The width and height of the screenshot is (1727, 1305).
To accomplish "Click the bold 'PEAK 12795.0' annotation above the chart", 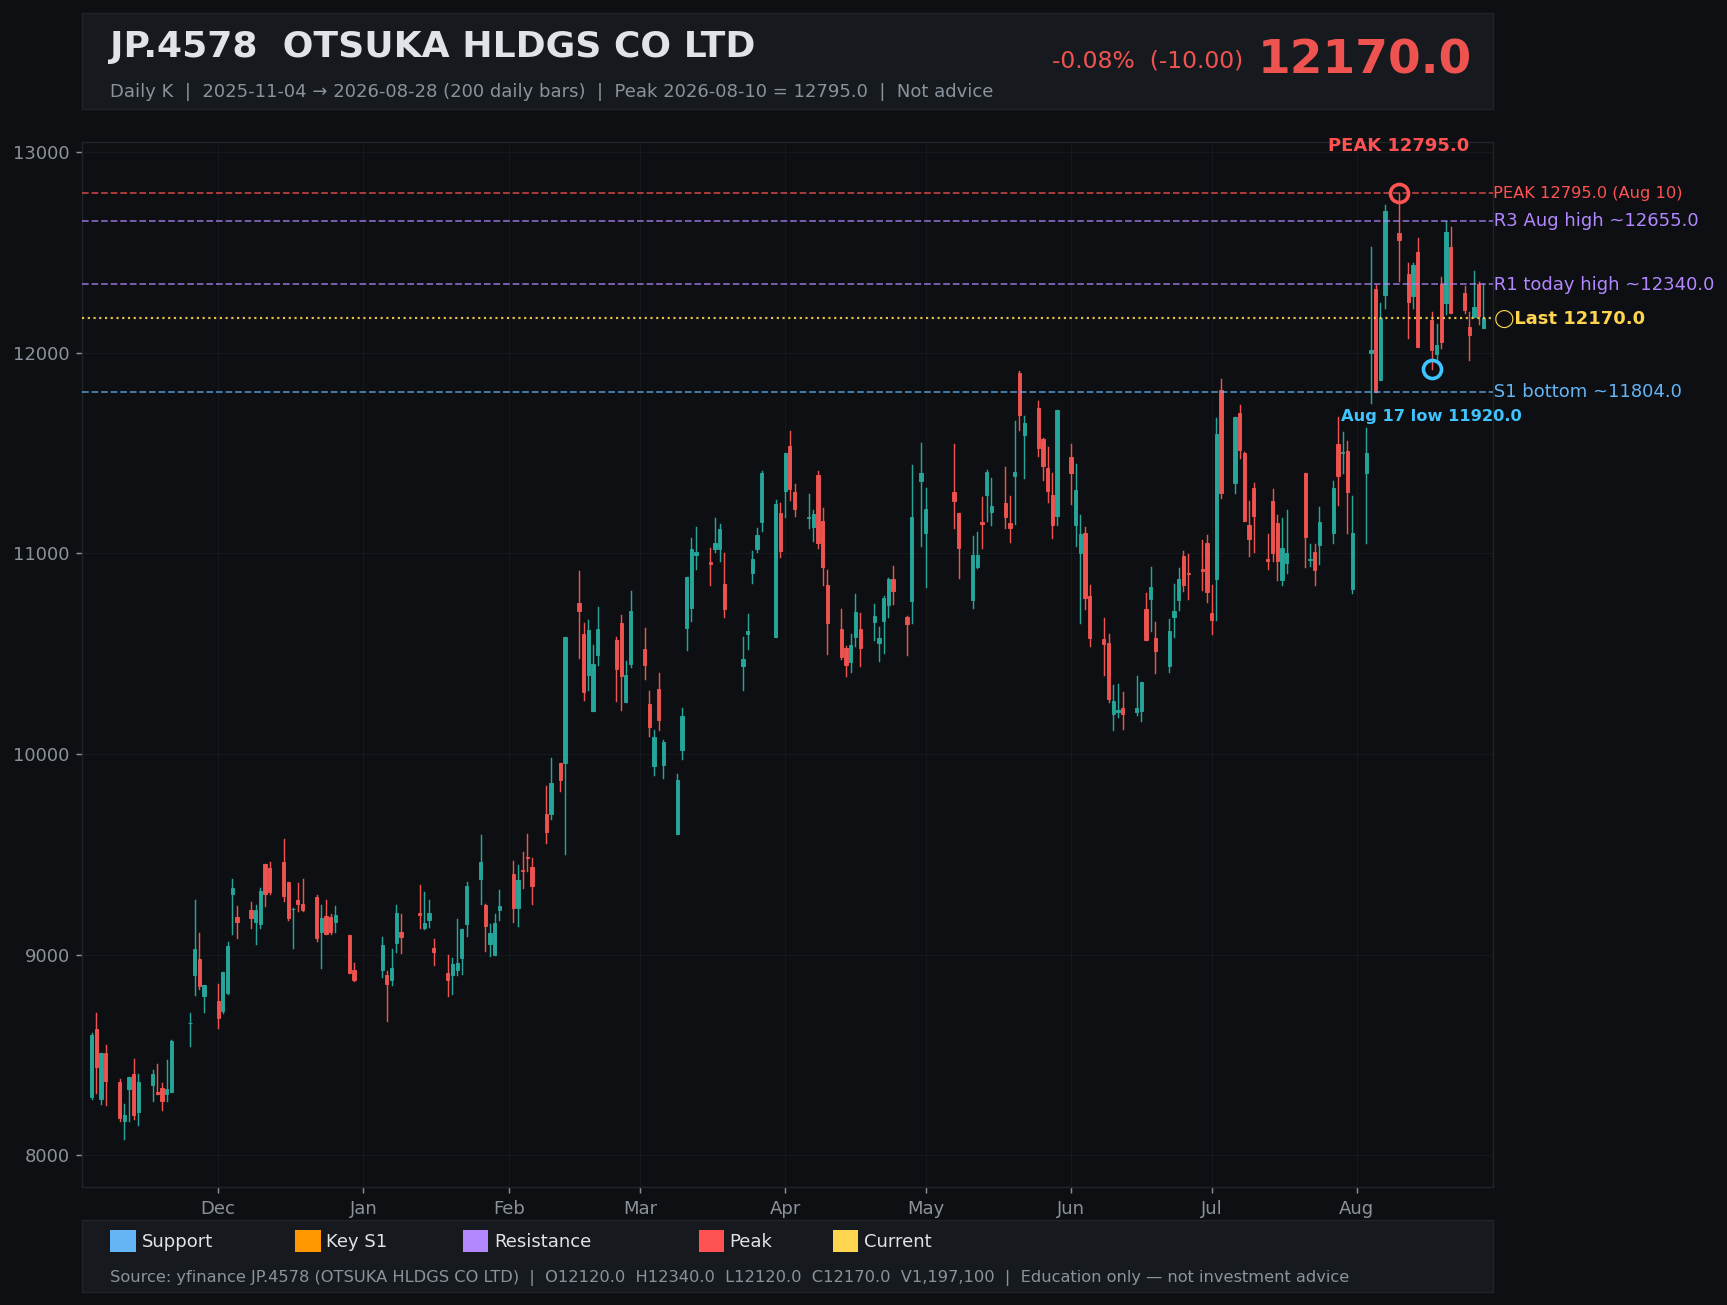I will [x=1398, y=146].
